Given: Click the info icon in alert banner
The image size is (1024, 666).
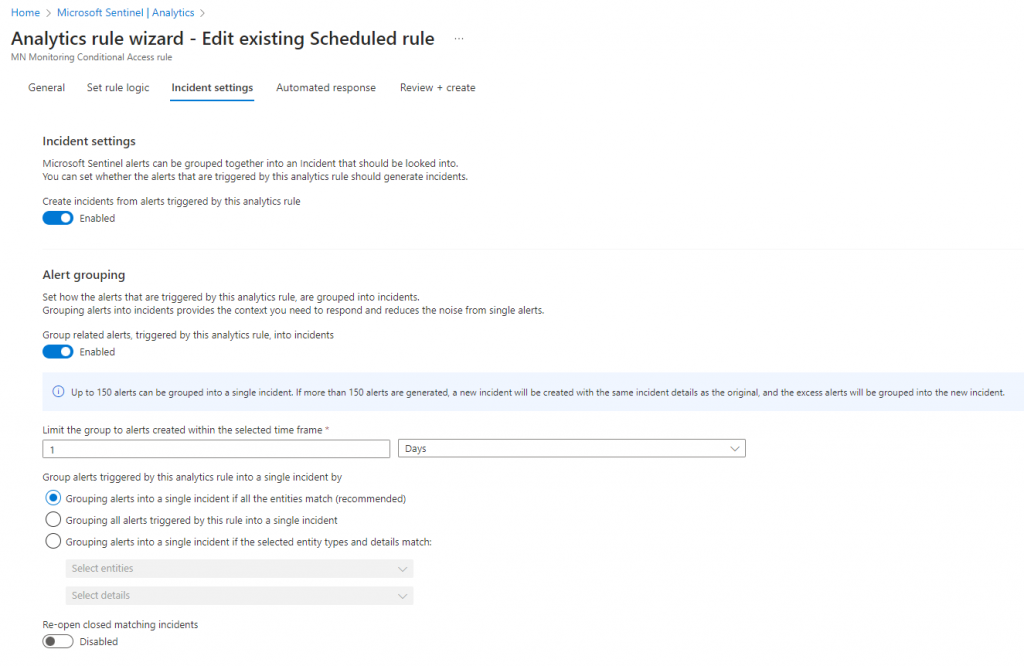Looking at the screenshot, I should coord(58,392).
